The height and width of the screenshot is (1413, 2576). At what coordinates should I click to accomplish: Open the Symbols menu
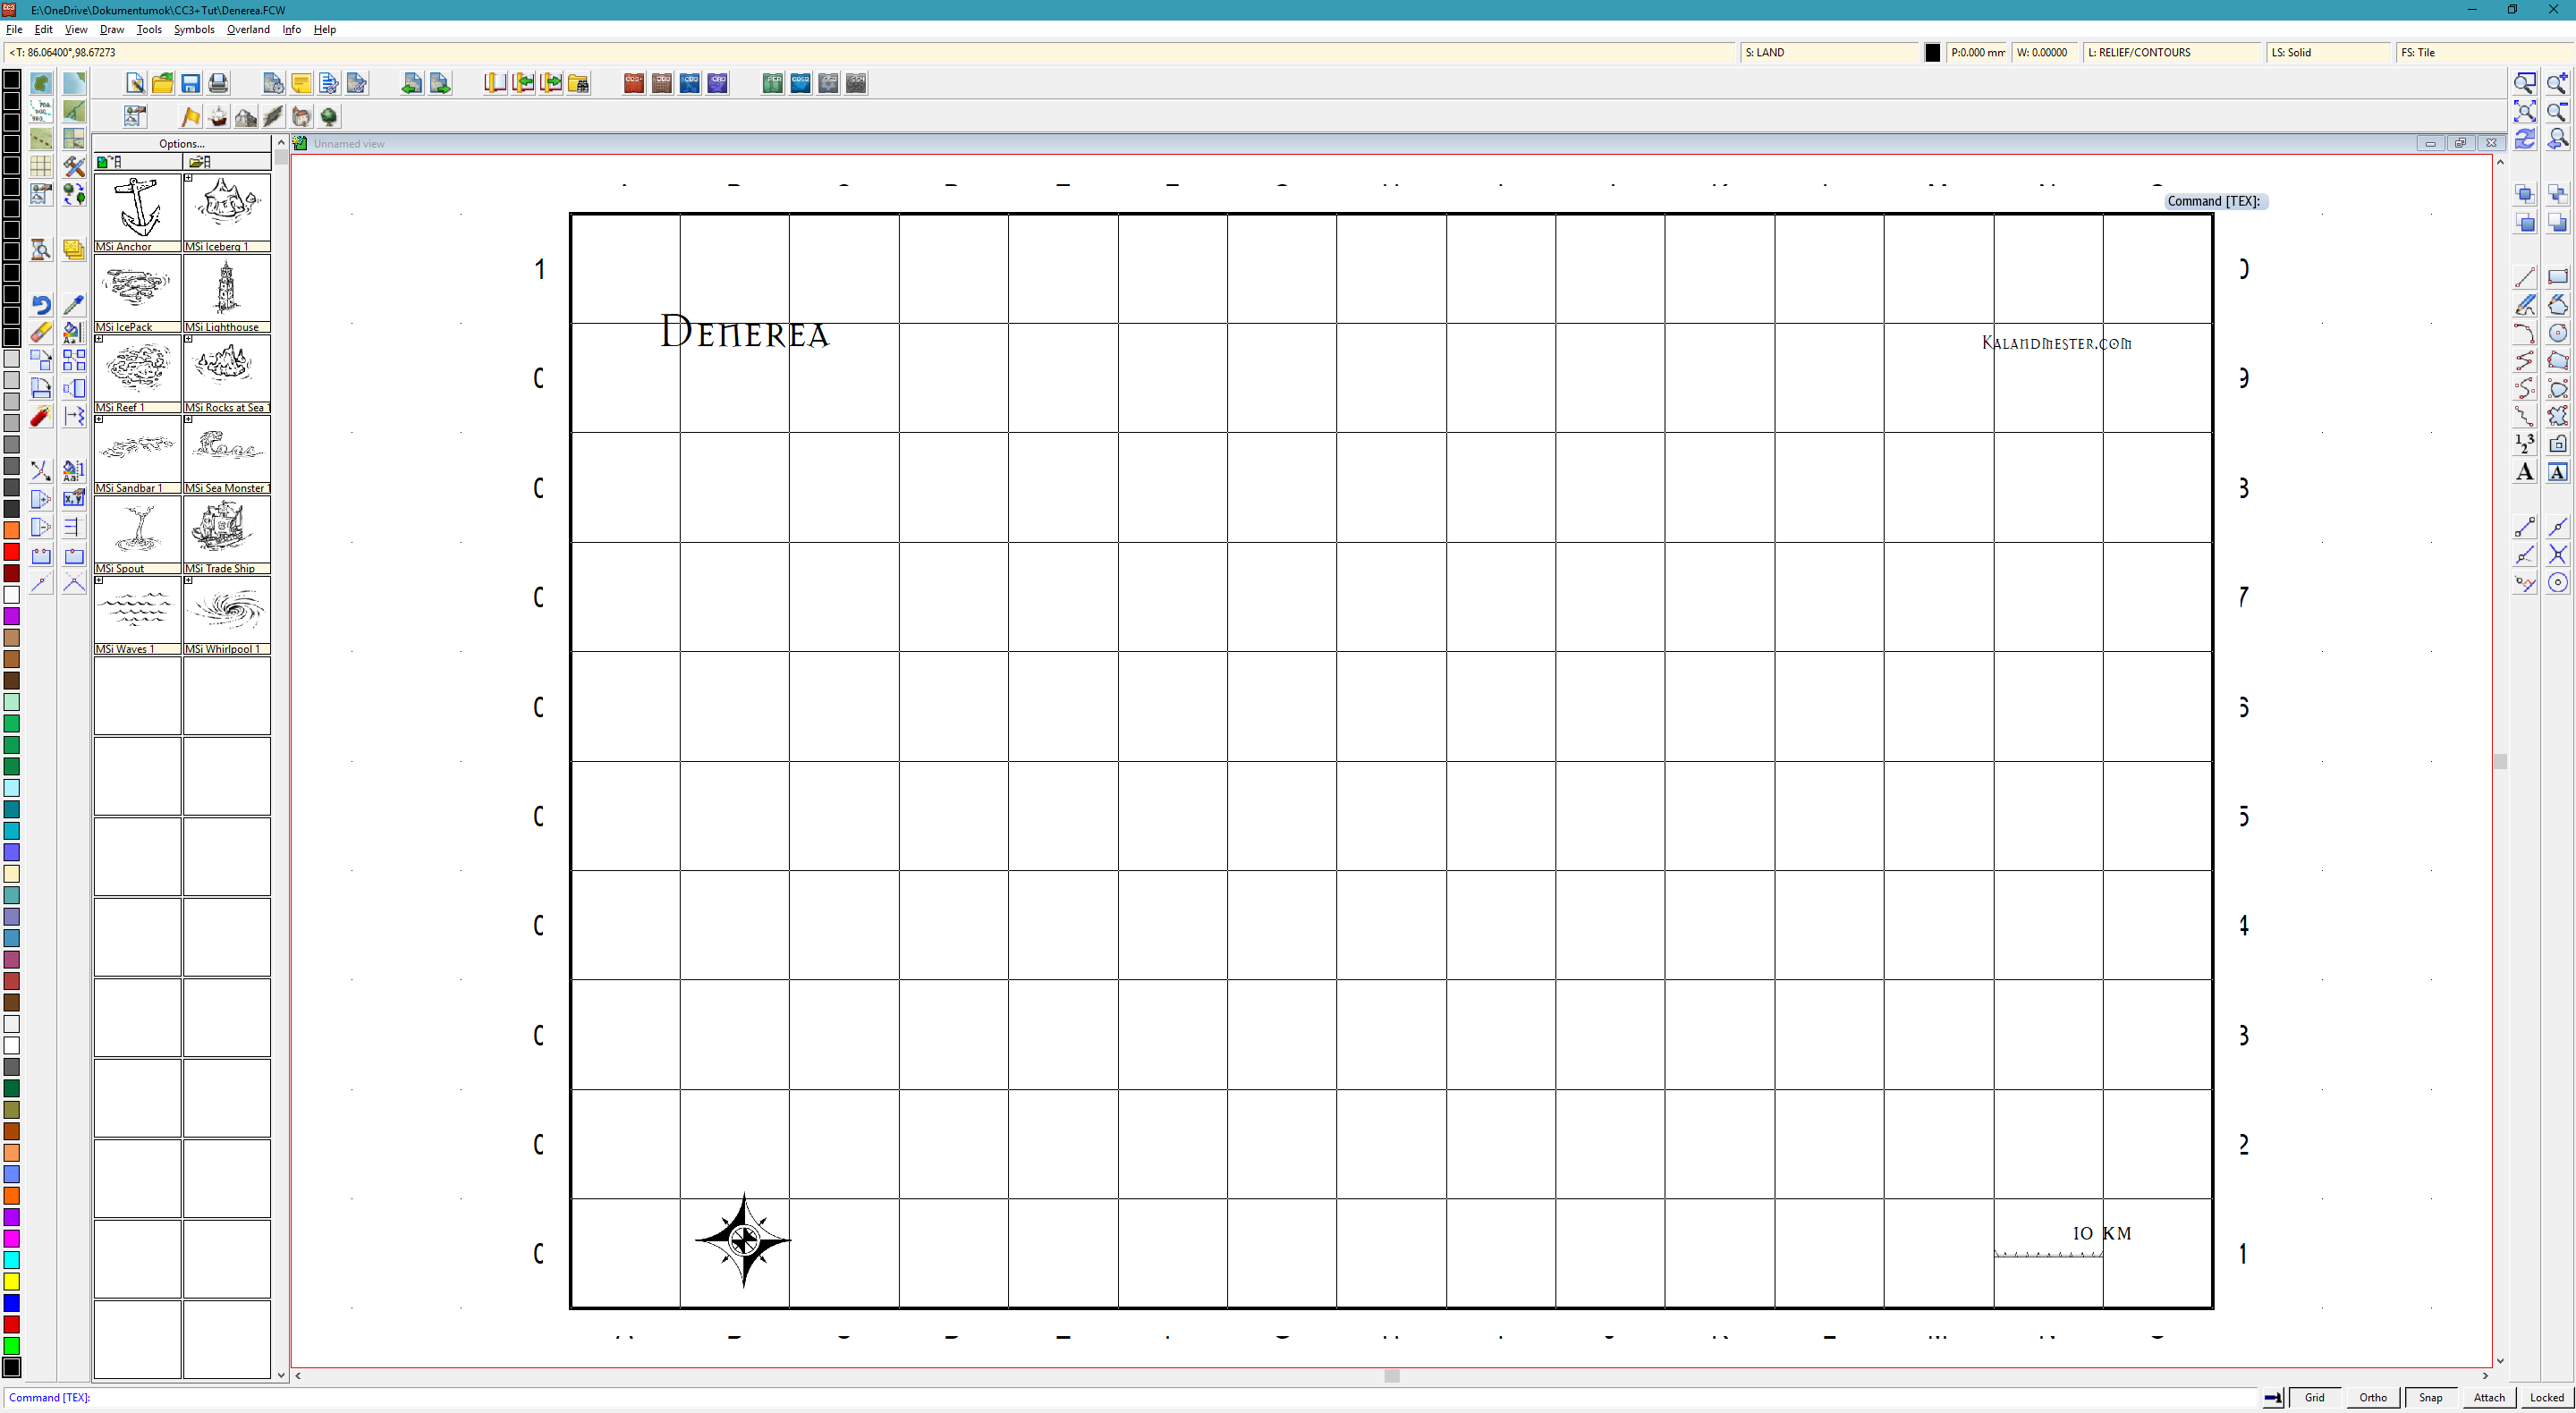194,29
